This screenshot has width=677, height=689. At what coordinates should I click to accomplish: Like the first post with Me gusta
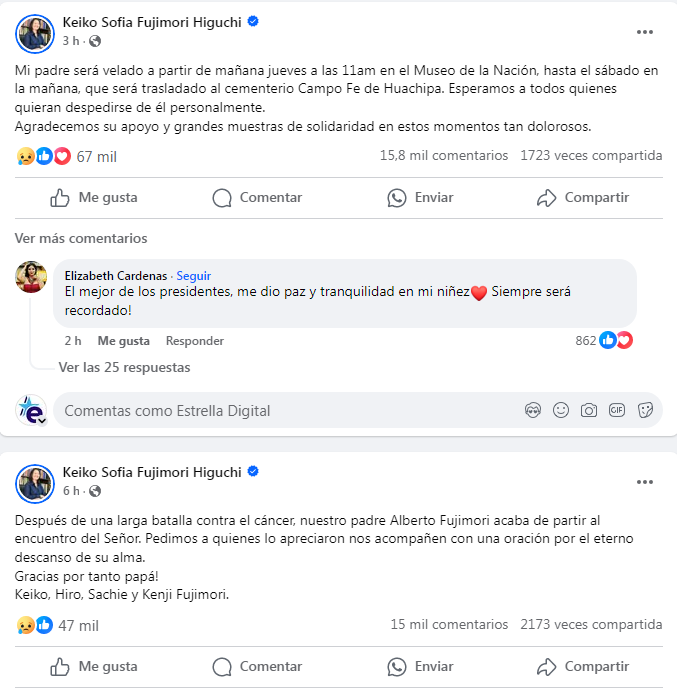[x=94, y=198]
